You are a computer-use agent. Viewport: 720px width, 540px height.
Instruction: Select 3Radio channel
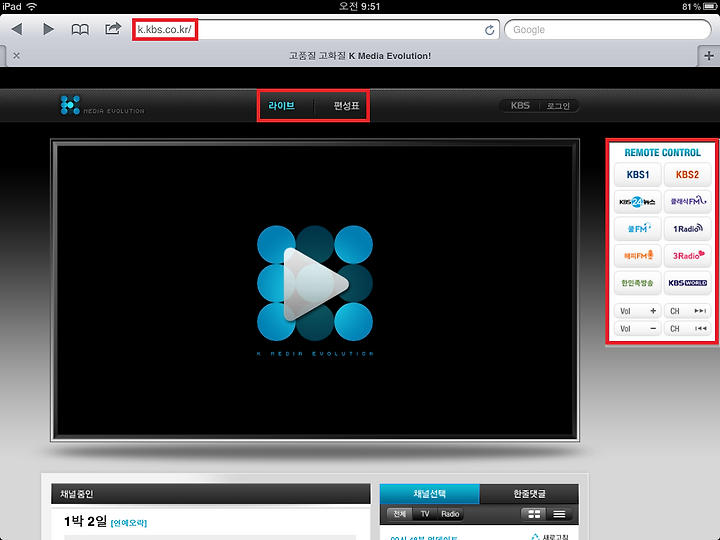[x=687, y=256]
